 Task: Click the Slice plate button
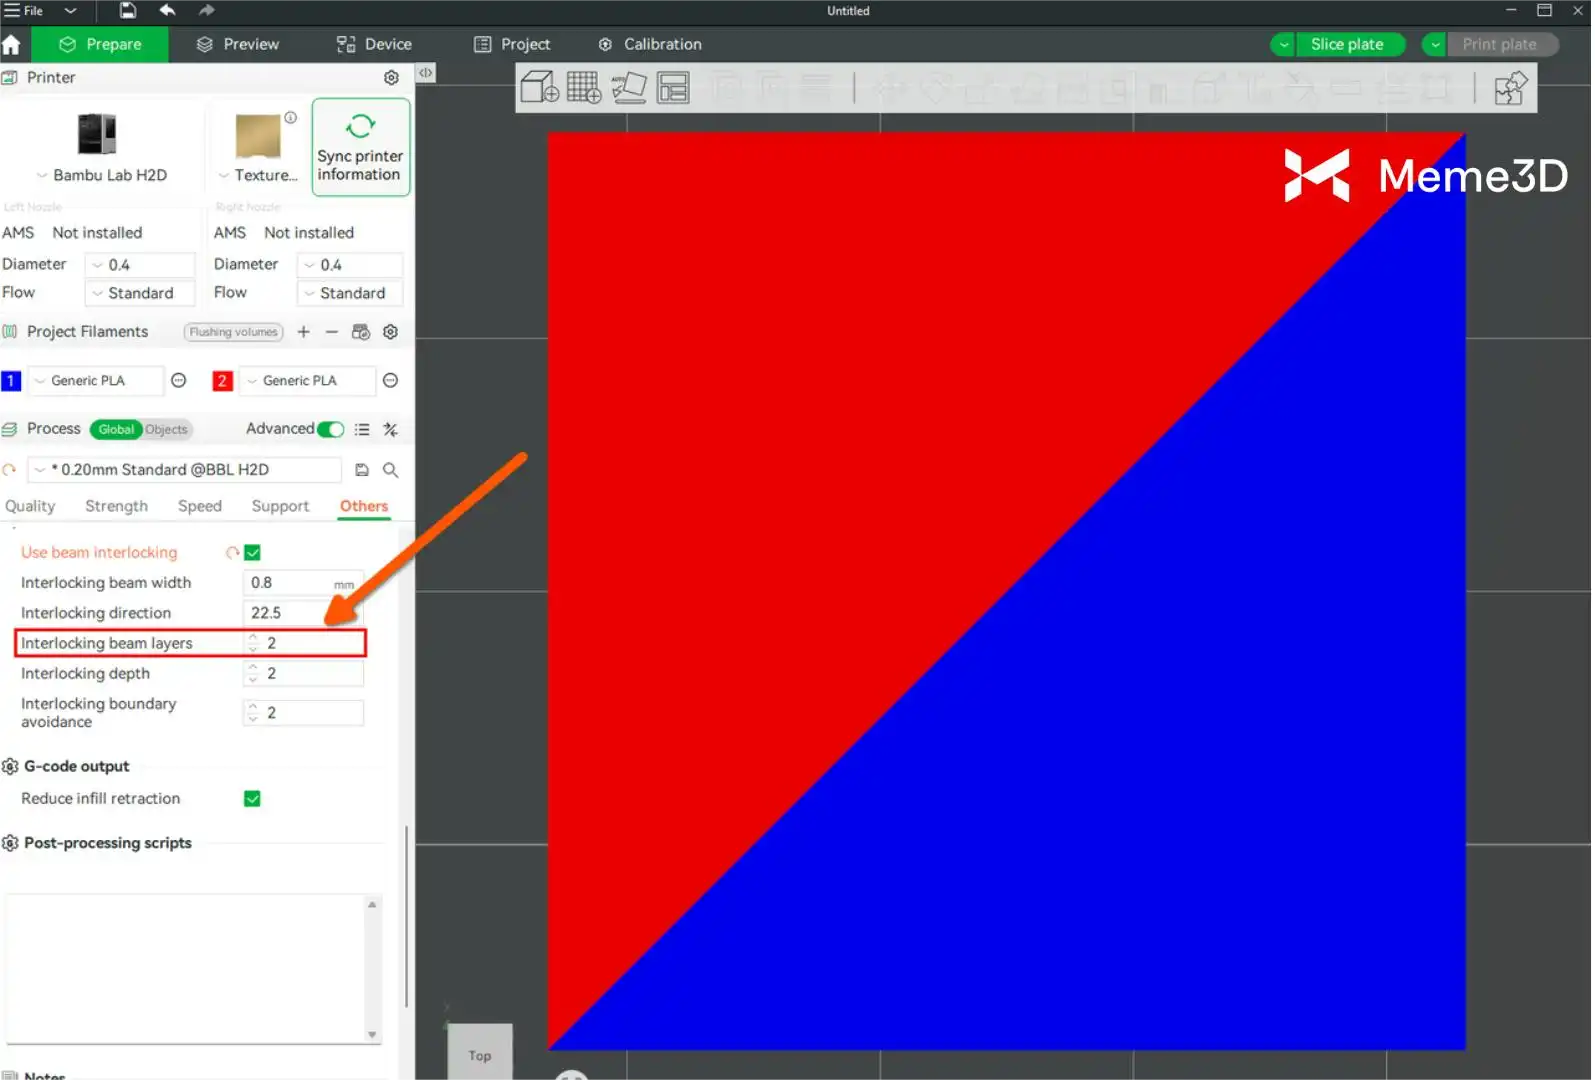(x=1347, y=44)
